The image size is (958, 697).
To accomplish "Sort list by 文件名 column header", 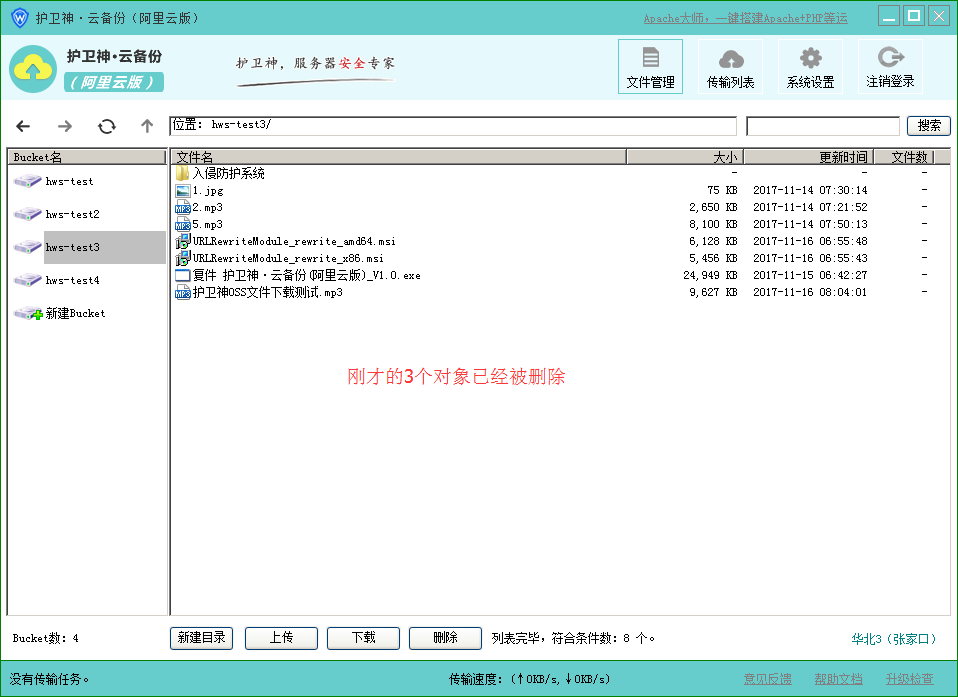I will click(398, 157).
